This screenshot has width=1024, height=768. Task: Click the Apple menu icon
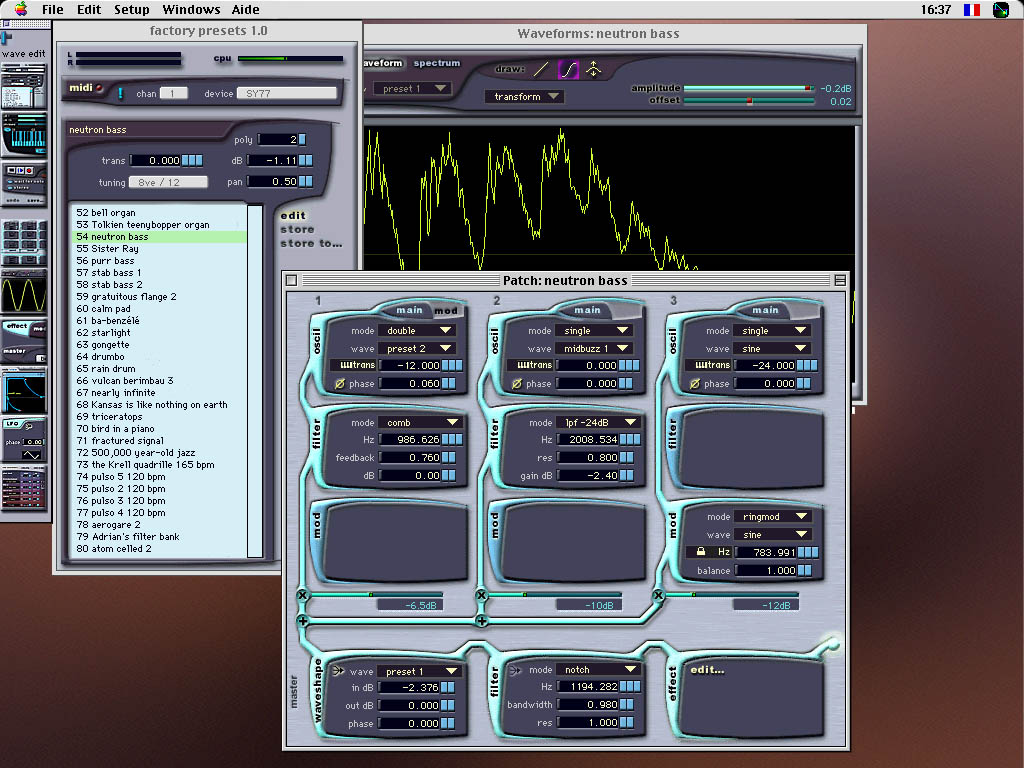click(x=20, y=9)
